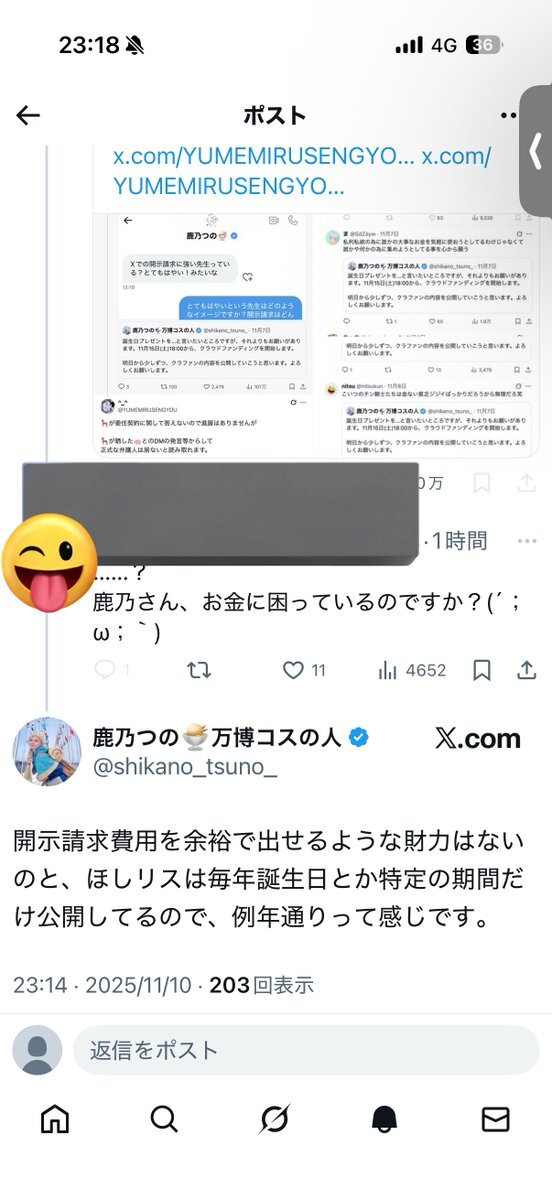552x1200 pixels.
Task: Tap the 返信をポスト reply field
Action: (x=306, y=1050)
